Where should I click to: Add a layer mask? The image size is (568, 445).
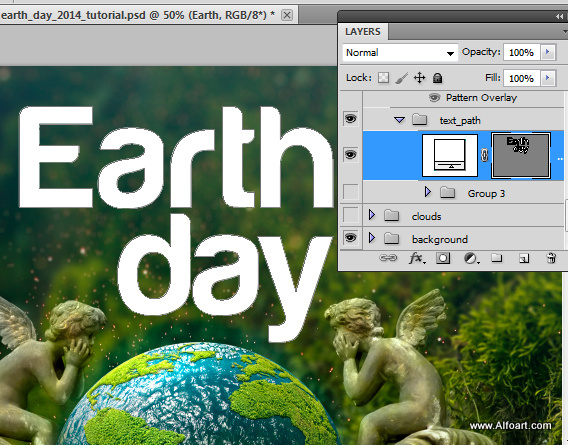tap(443, 258)
